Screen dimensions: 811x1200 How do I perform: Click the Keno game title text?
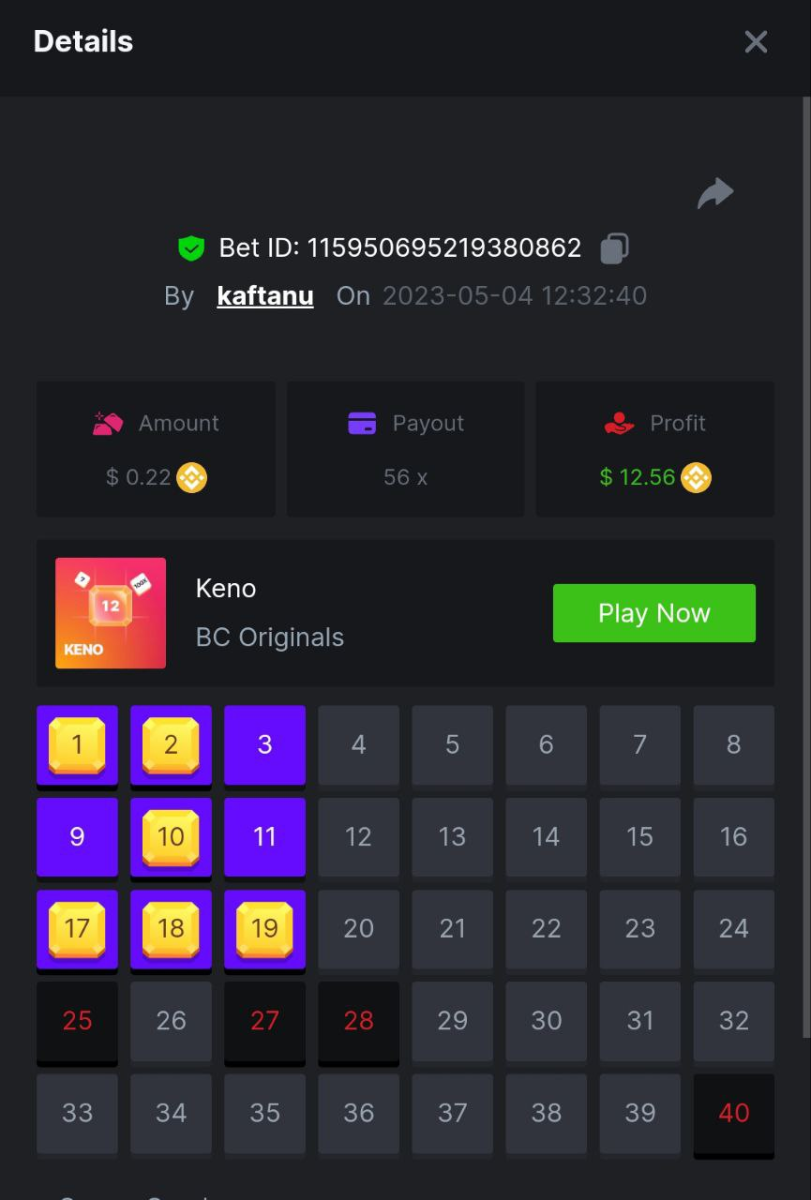(226, 588)
